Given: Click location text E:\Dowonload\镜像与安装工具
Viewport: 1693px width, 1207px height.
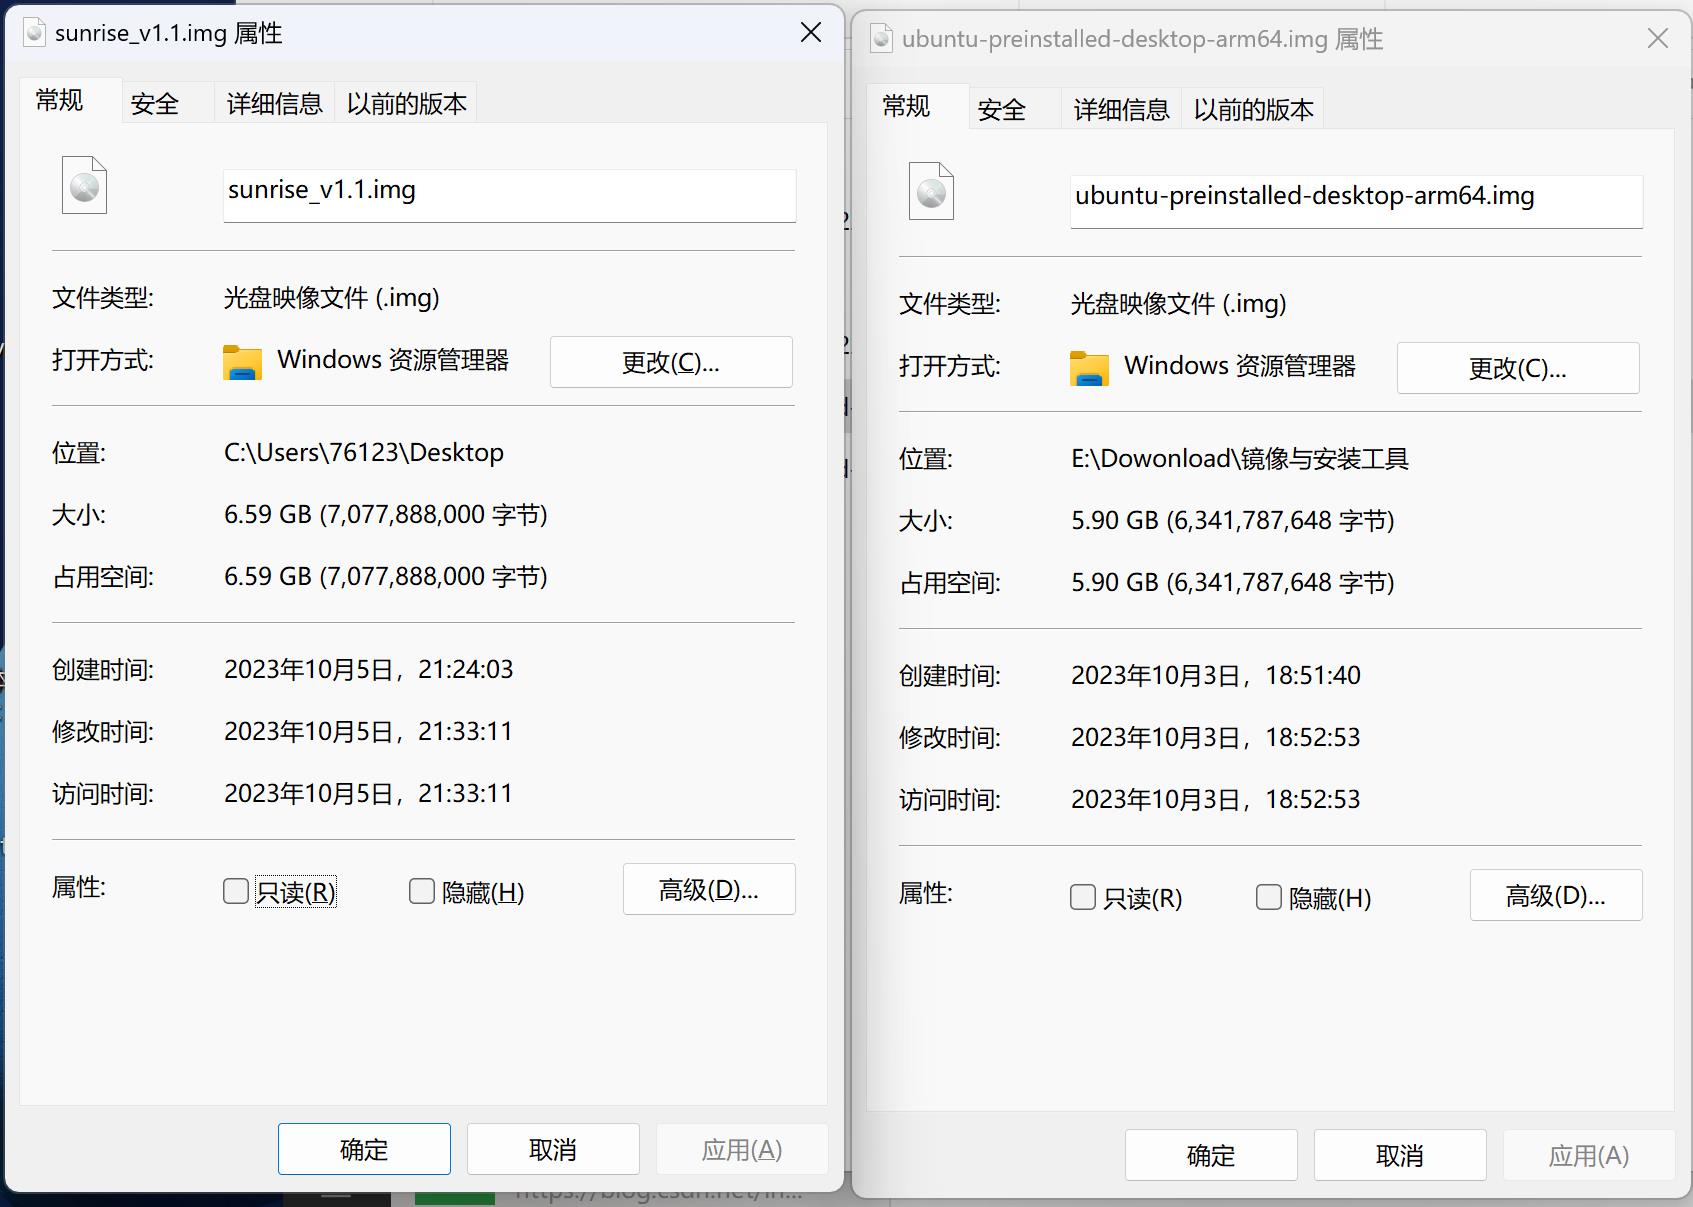Looking at the screenshot, I should point(1240,458).
